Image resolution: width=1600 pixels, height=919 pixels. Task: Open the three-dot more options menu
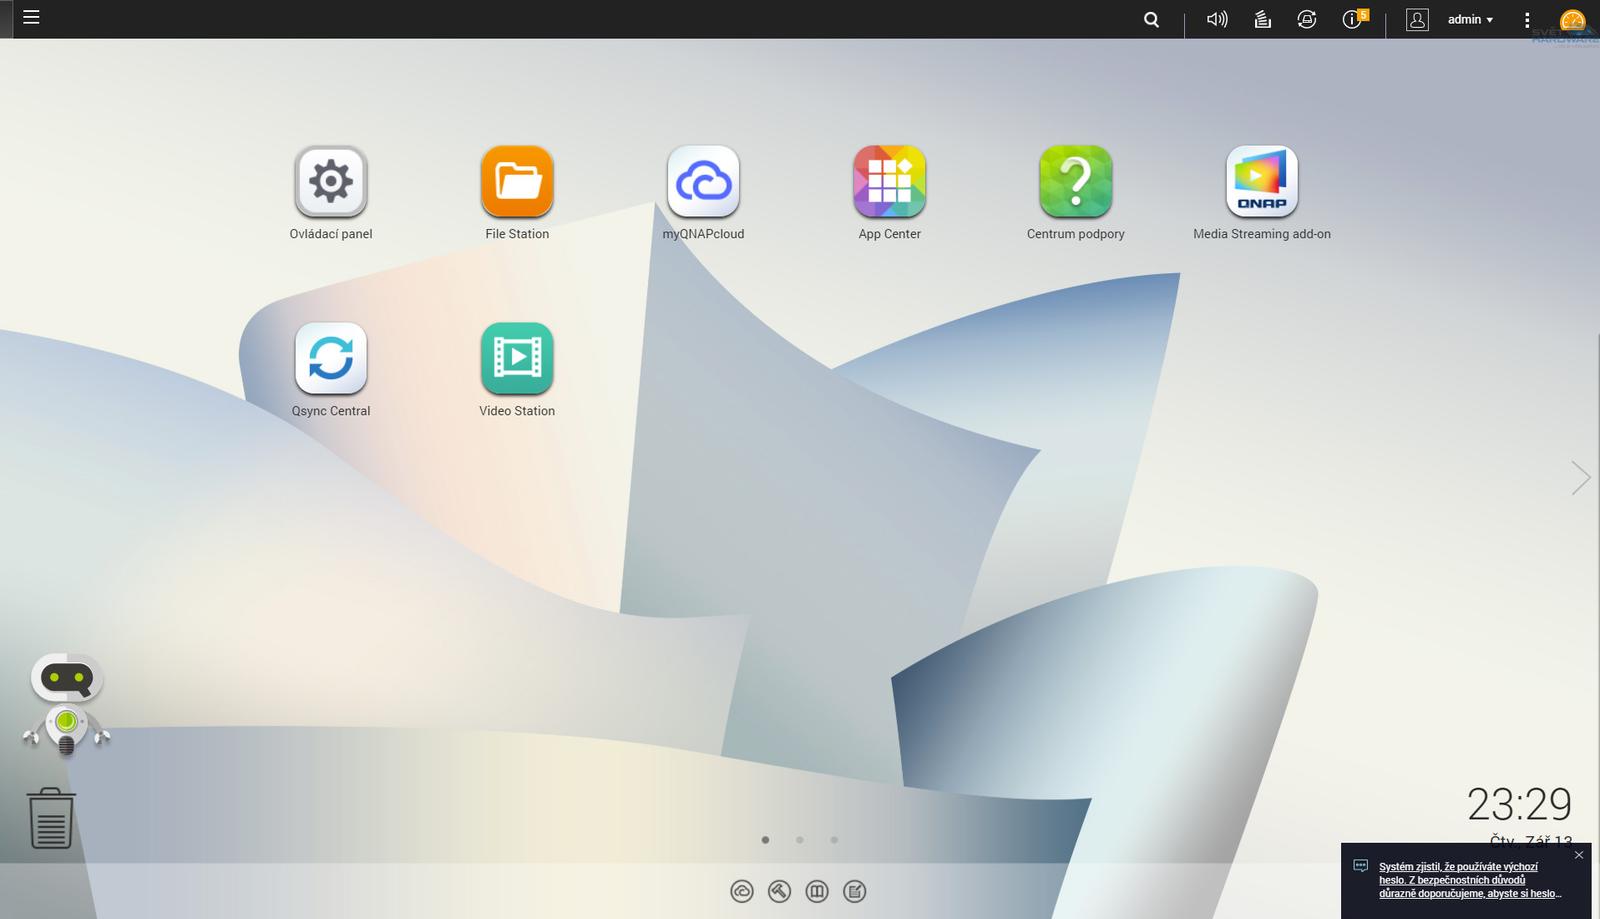pyautogui.click(x=1526, y=19)
